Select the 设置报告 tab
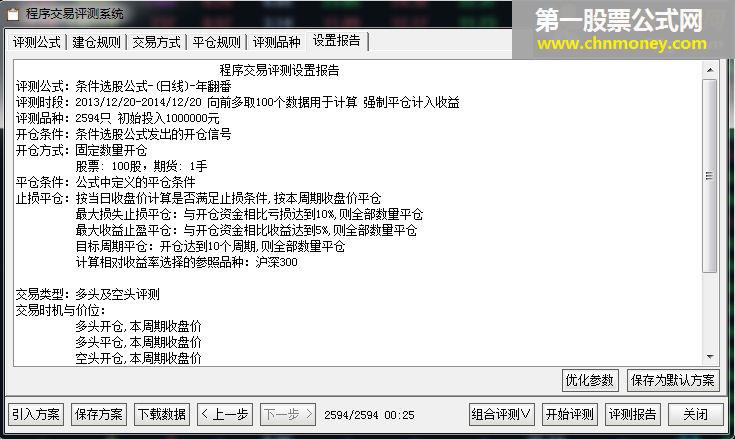The image size is (735, 439). tap(337, 41)
